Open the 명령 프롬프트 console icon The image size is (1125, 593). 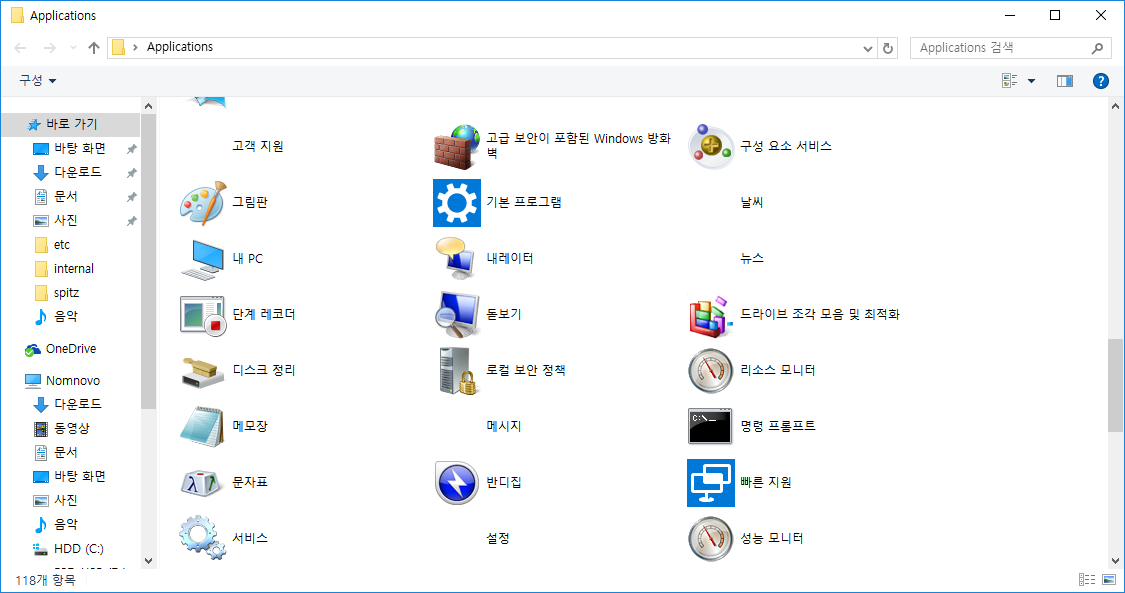pyautogui.click(x=710, y=426)
